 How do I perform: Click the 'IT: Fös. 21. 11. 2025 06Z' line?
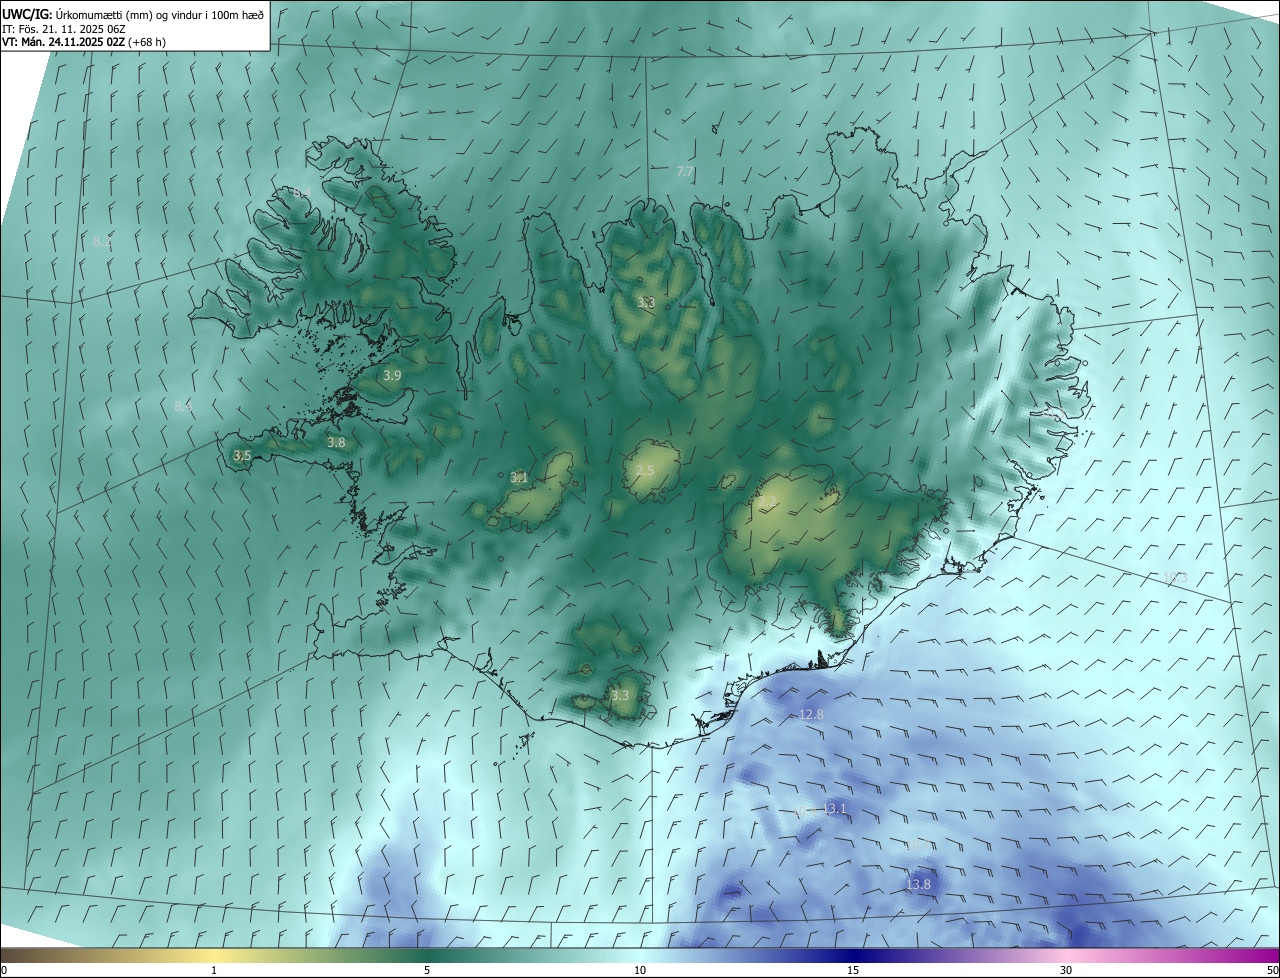63,28
